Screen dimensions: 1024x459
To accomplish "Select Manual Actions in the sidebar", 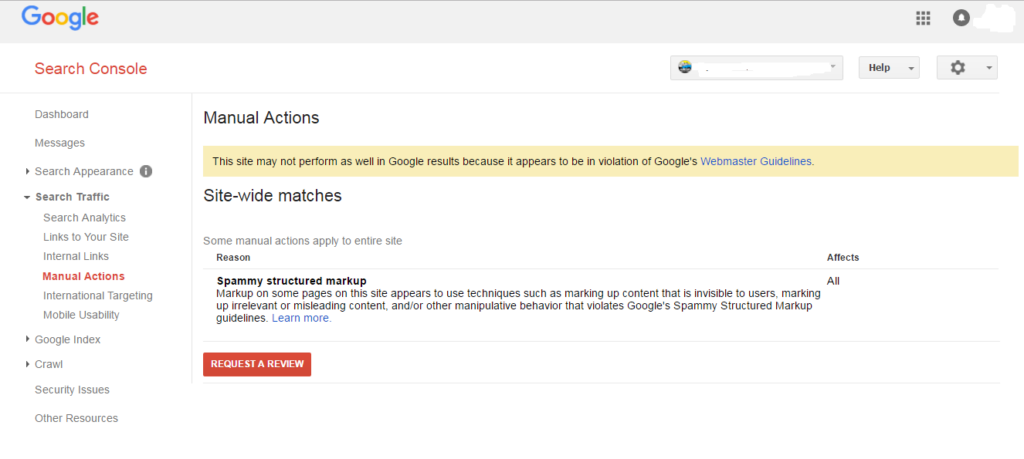I will (84, 276).
